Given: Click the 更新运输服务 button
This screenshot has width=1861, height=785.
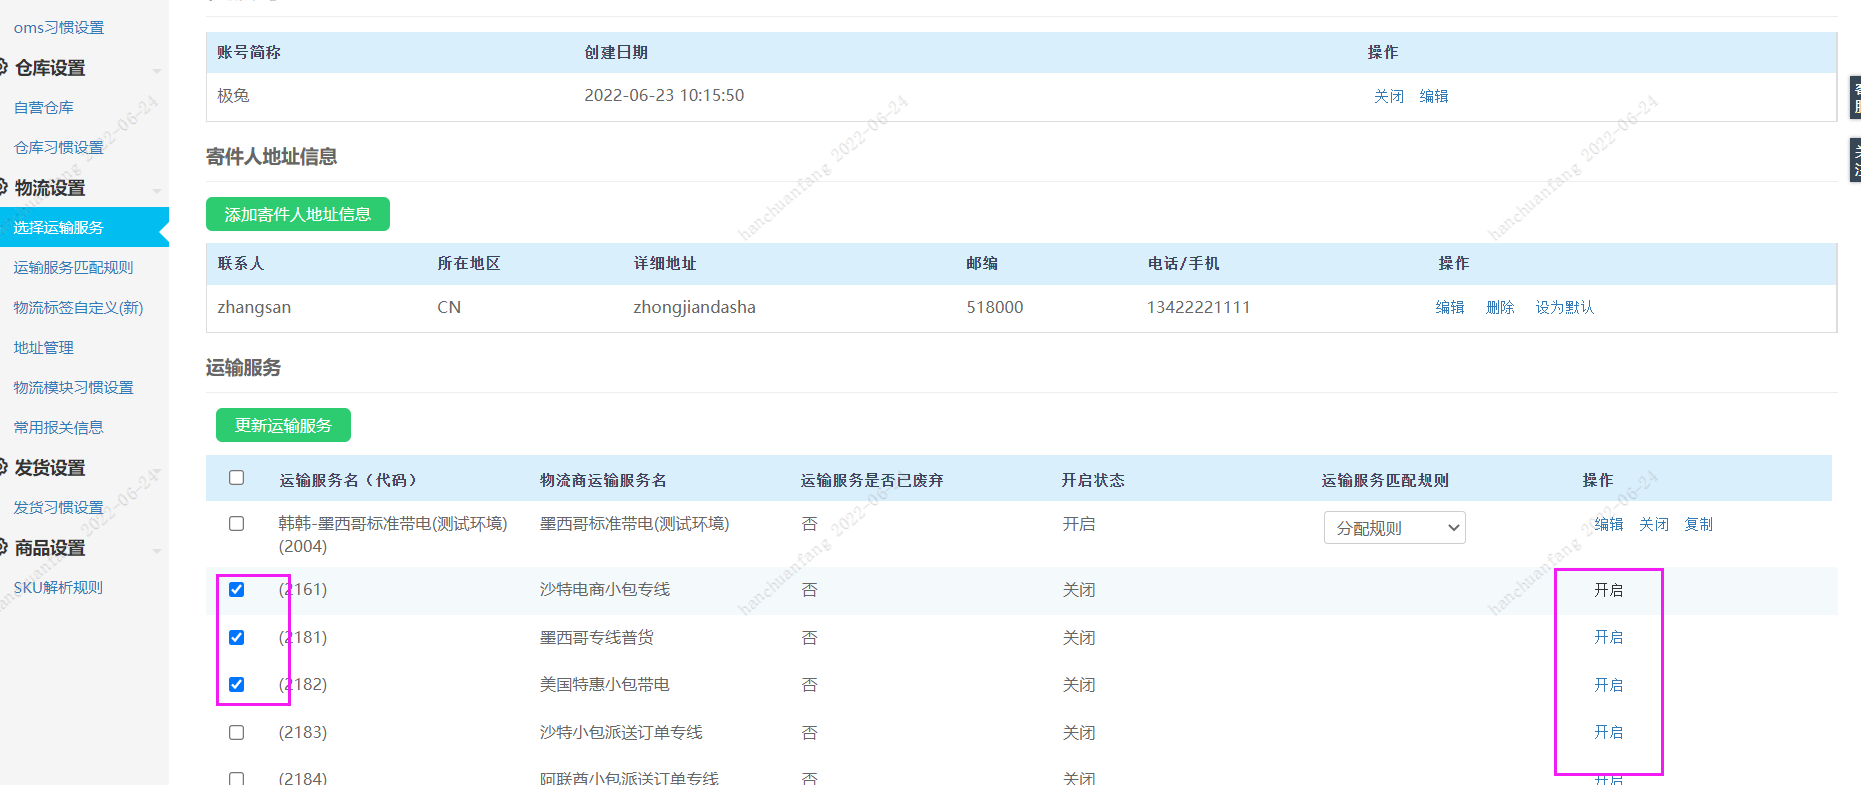Looking at the screenshot, I should click(283, 425).
